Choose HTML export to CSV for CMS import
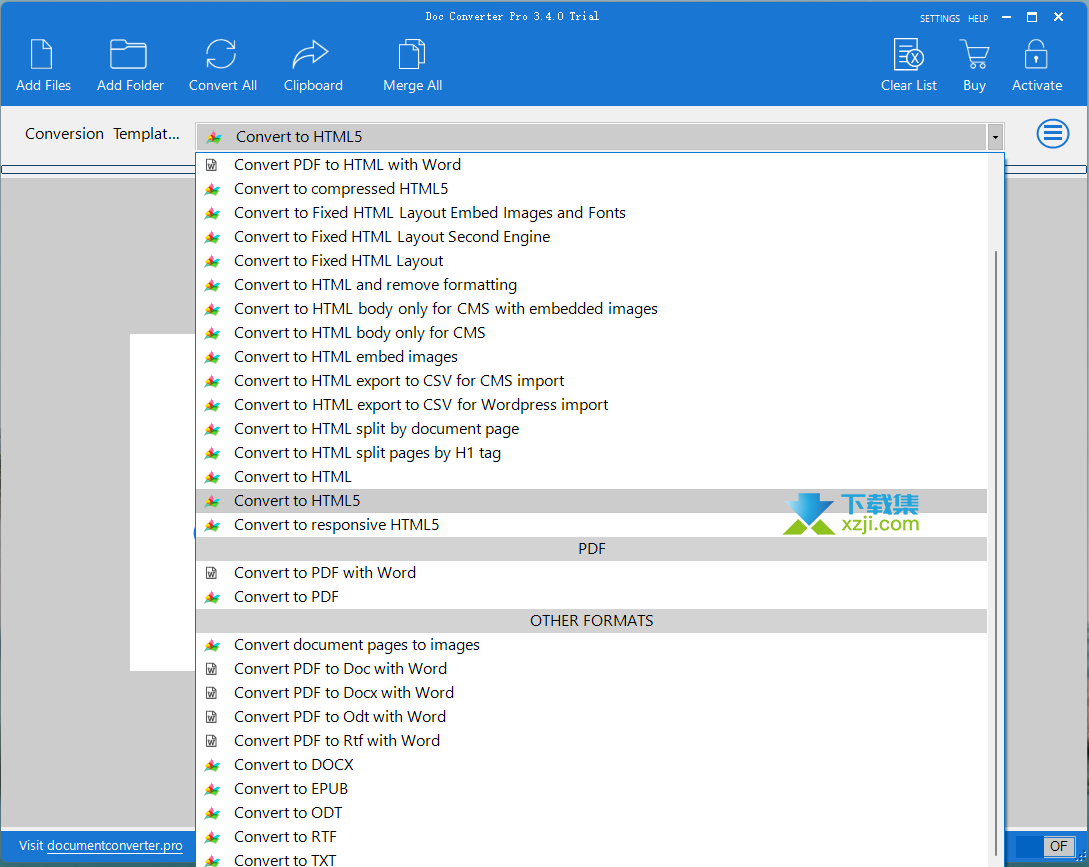 coord(591,381)
